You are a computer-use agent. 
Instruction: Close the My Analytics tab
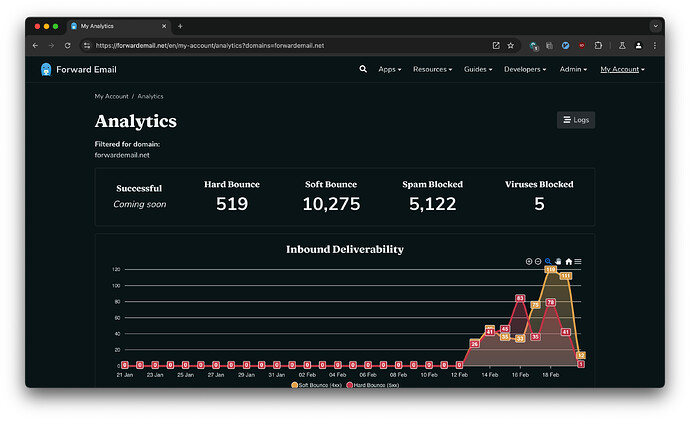164,26
